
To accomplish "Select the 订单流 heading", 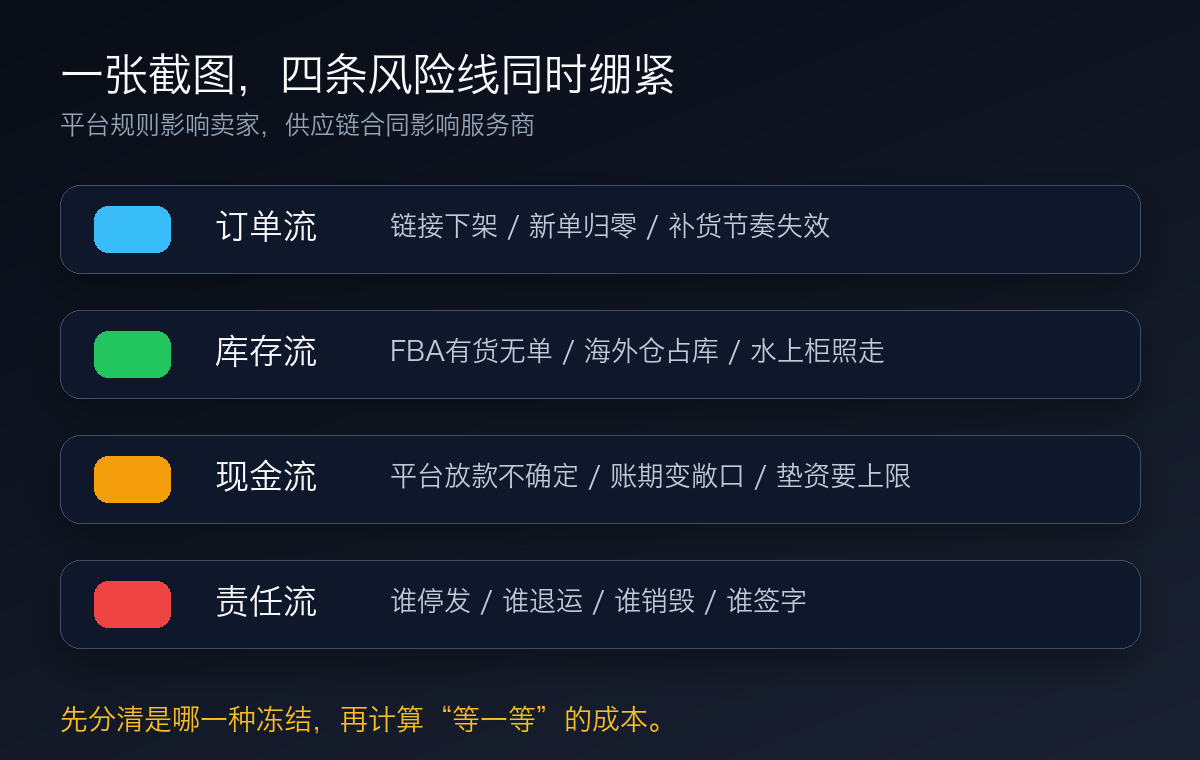I will click(x=266, y=227).
